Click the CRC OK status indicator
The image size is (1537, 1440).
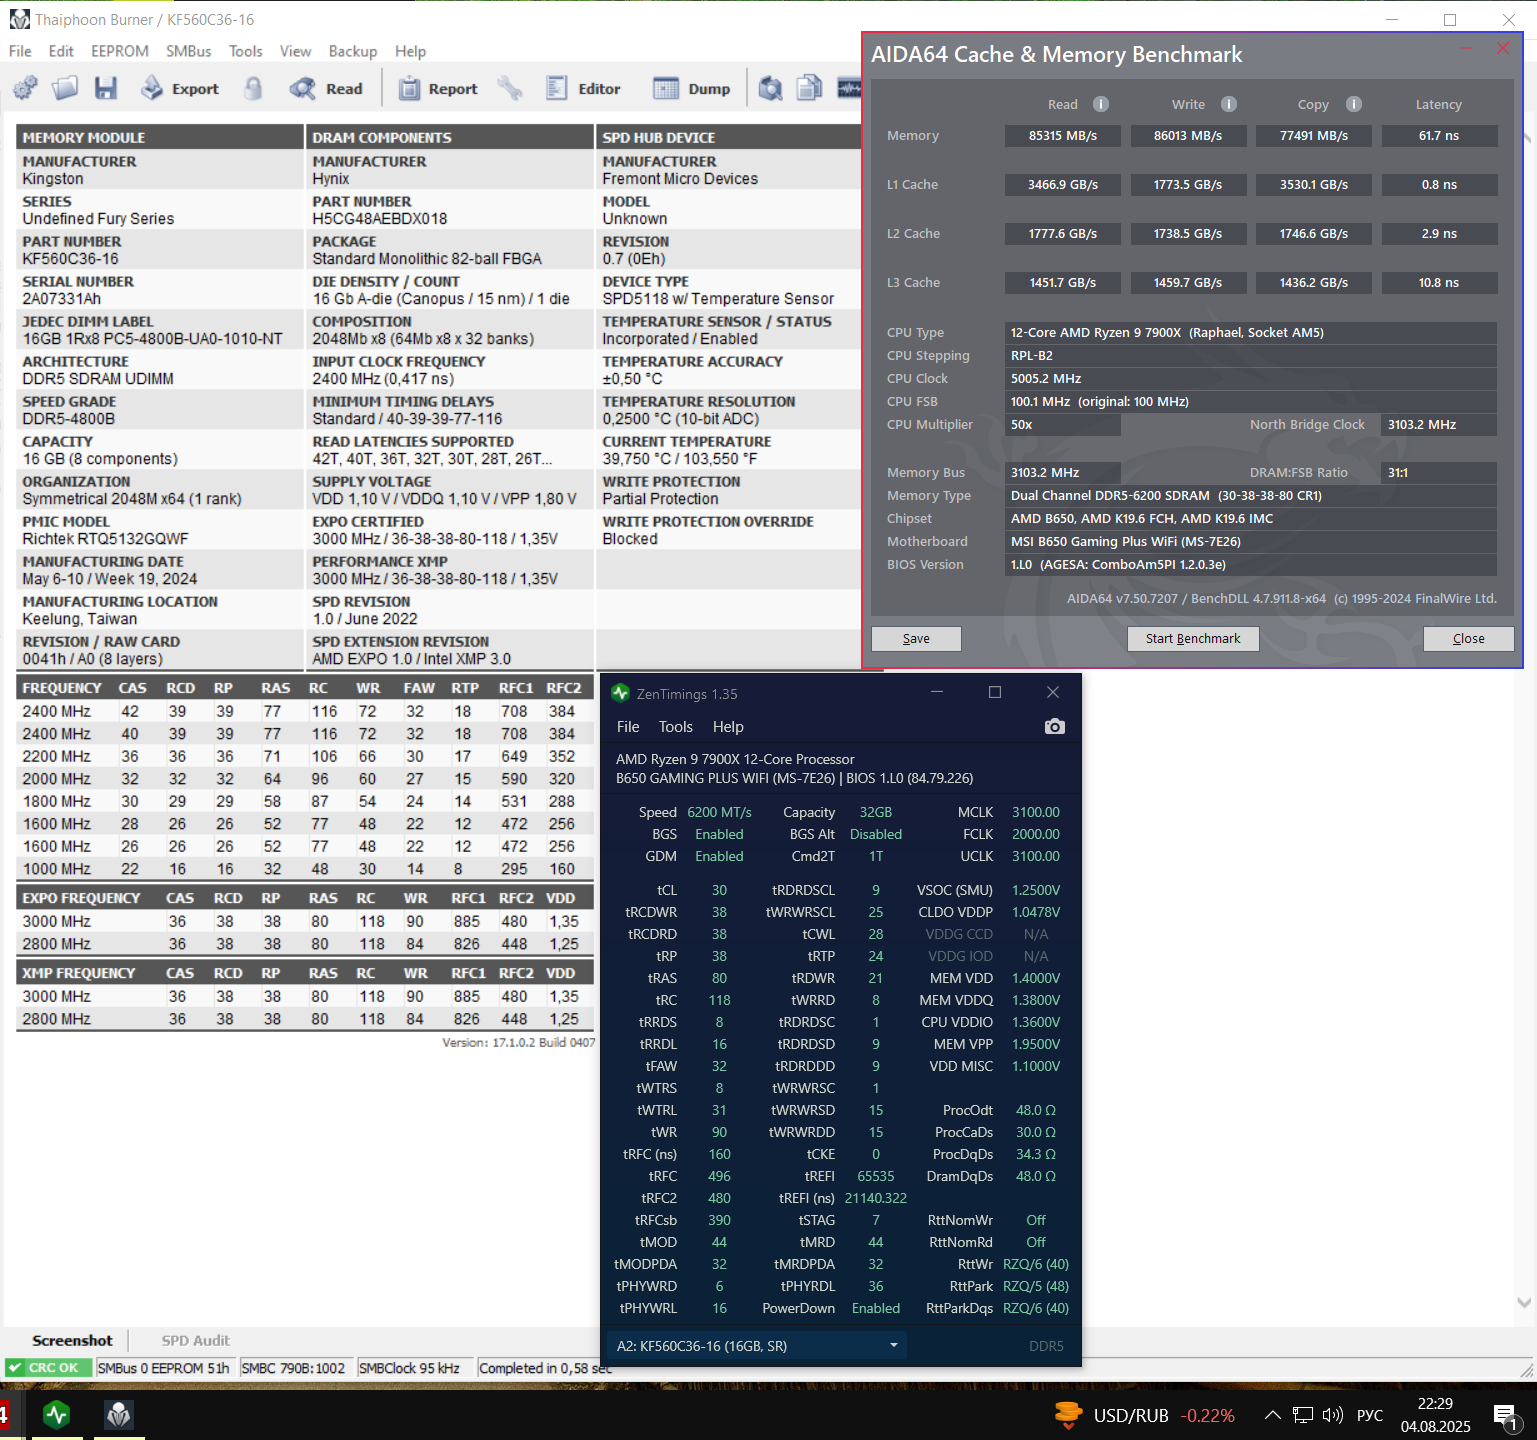point(48,1368)
